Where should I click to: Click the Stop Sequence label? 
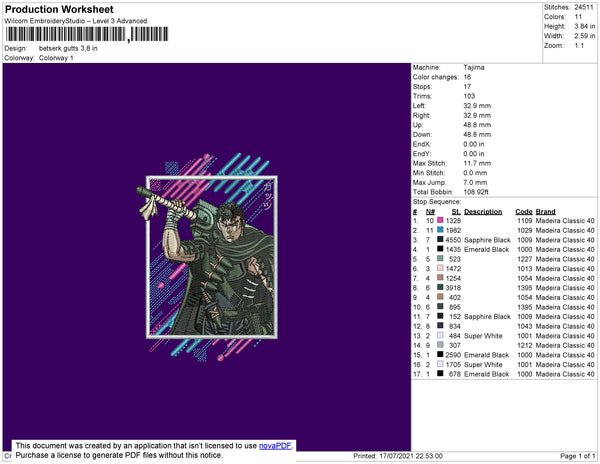point(437,202)
